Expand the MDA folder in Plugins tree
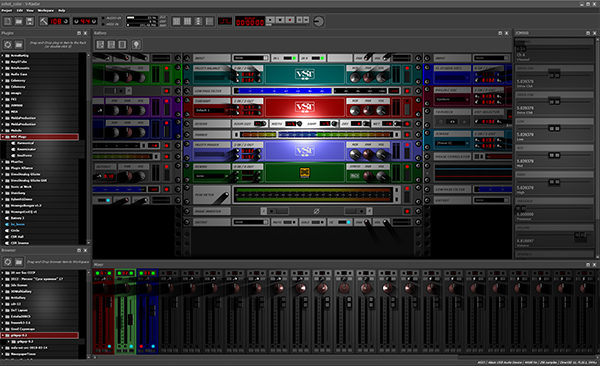This screenshot has height=366, width=600. tap(2, 112)
